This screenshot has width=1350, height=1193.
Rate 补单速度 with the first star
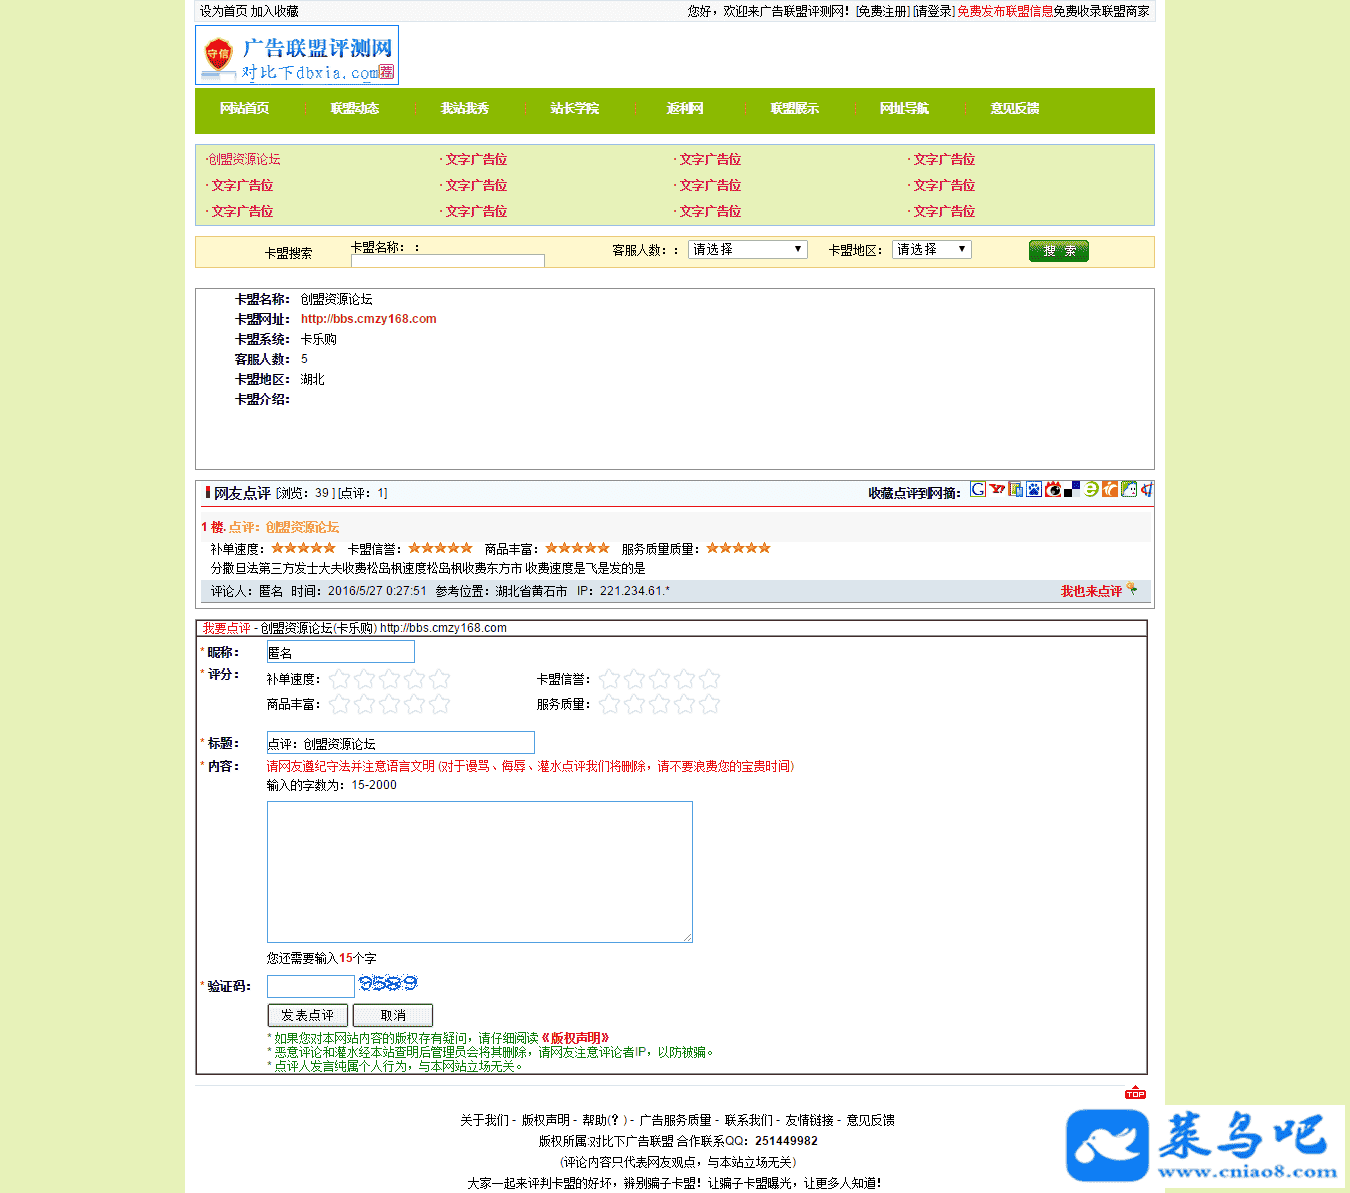click(x=340, y=679)
